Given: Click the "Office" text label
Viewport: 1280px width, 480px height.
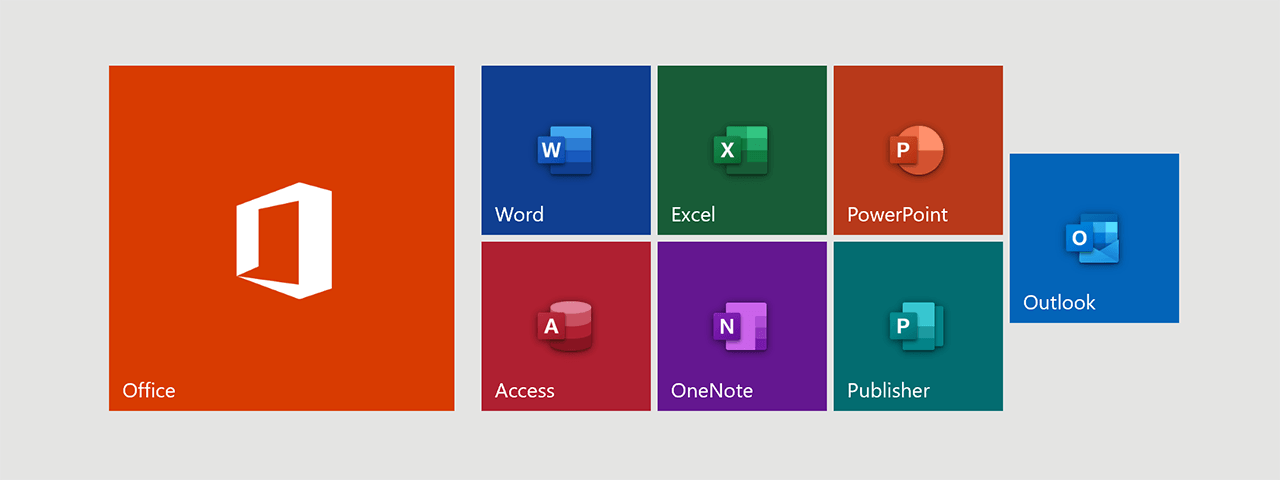Looking at the screenshot, I should point(148,390).
